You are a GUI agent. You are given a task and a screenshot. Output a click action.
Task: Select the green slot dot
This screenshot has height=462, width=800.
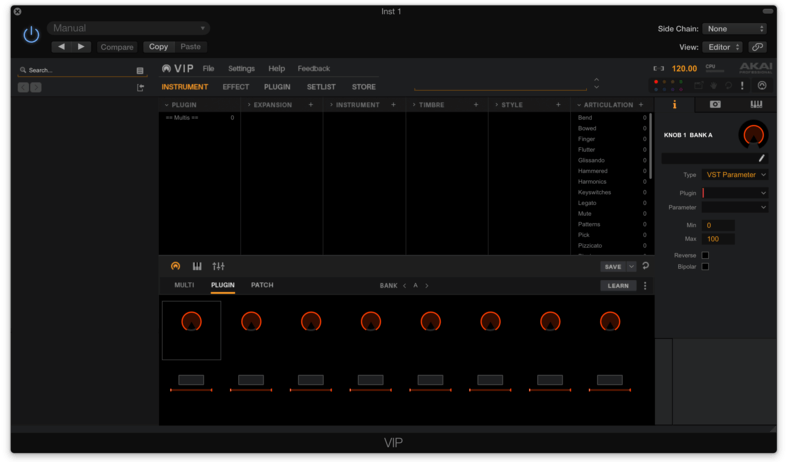[x=681, y=82]
